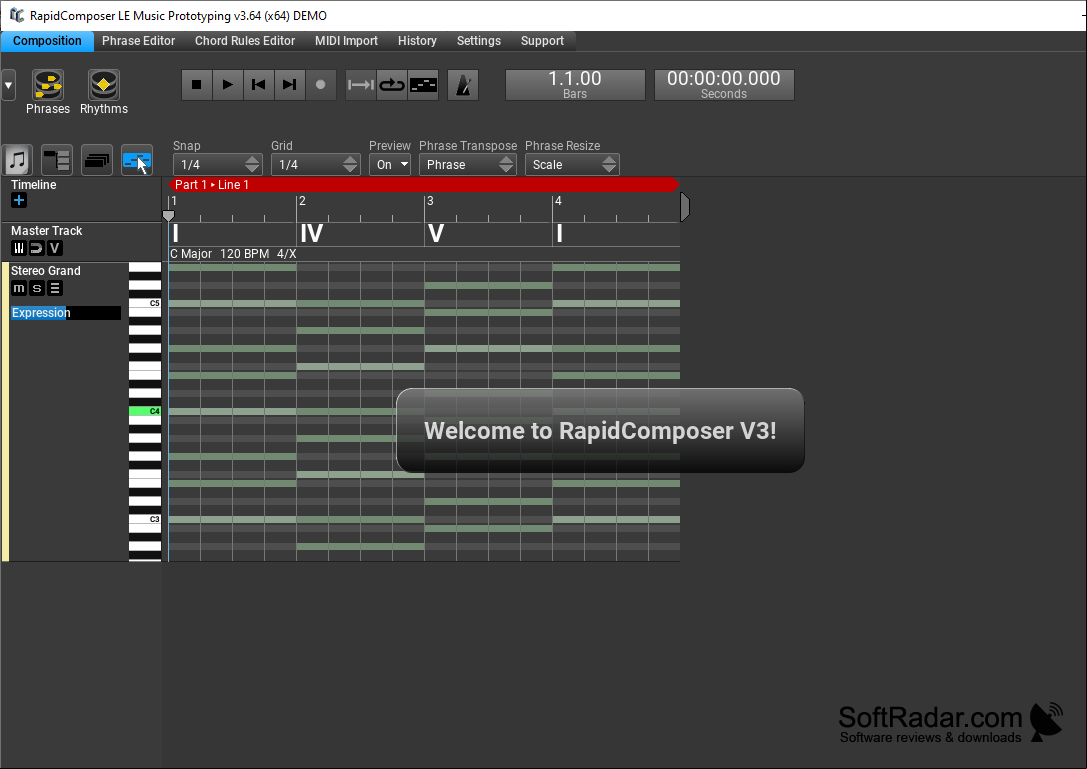Select the Stereo Grand track name

click(46, 271)
